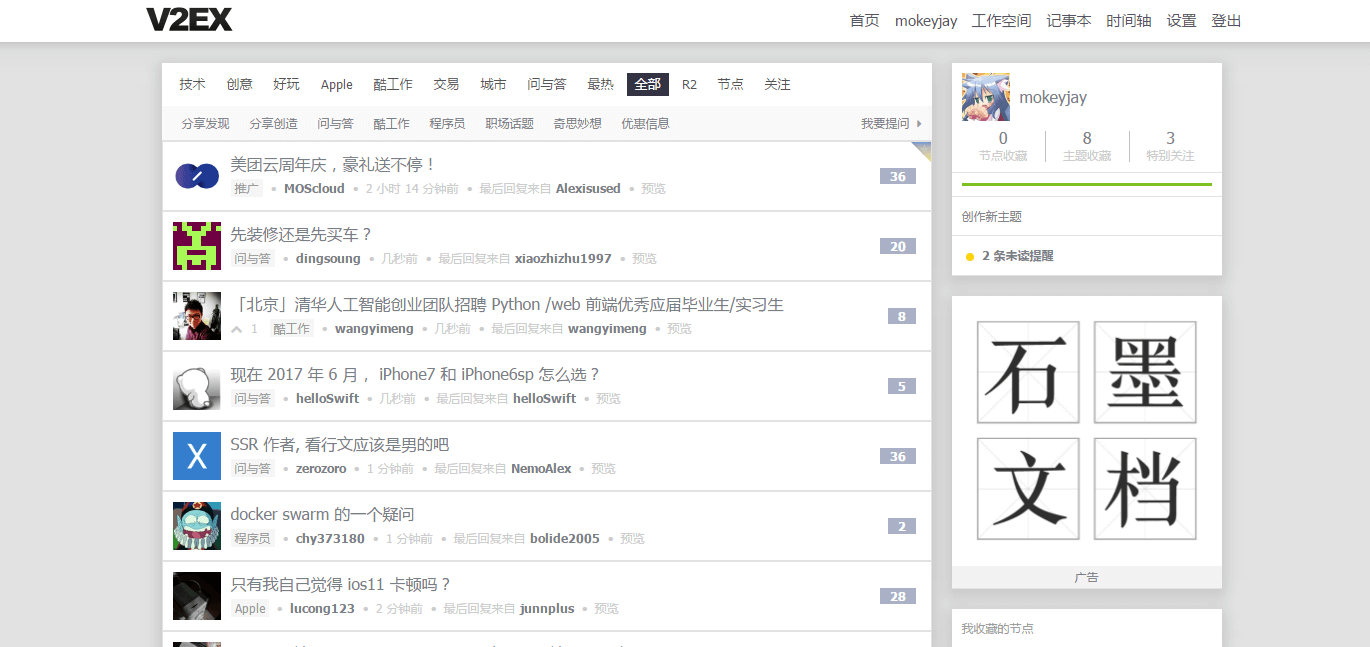Click the 石墨文档 advertisement image
Image resolution: width=1370 pixels, height=647 pixels.
[x=1087, y=431]
